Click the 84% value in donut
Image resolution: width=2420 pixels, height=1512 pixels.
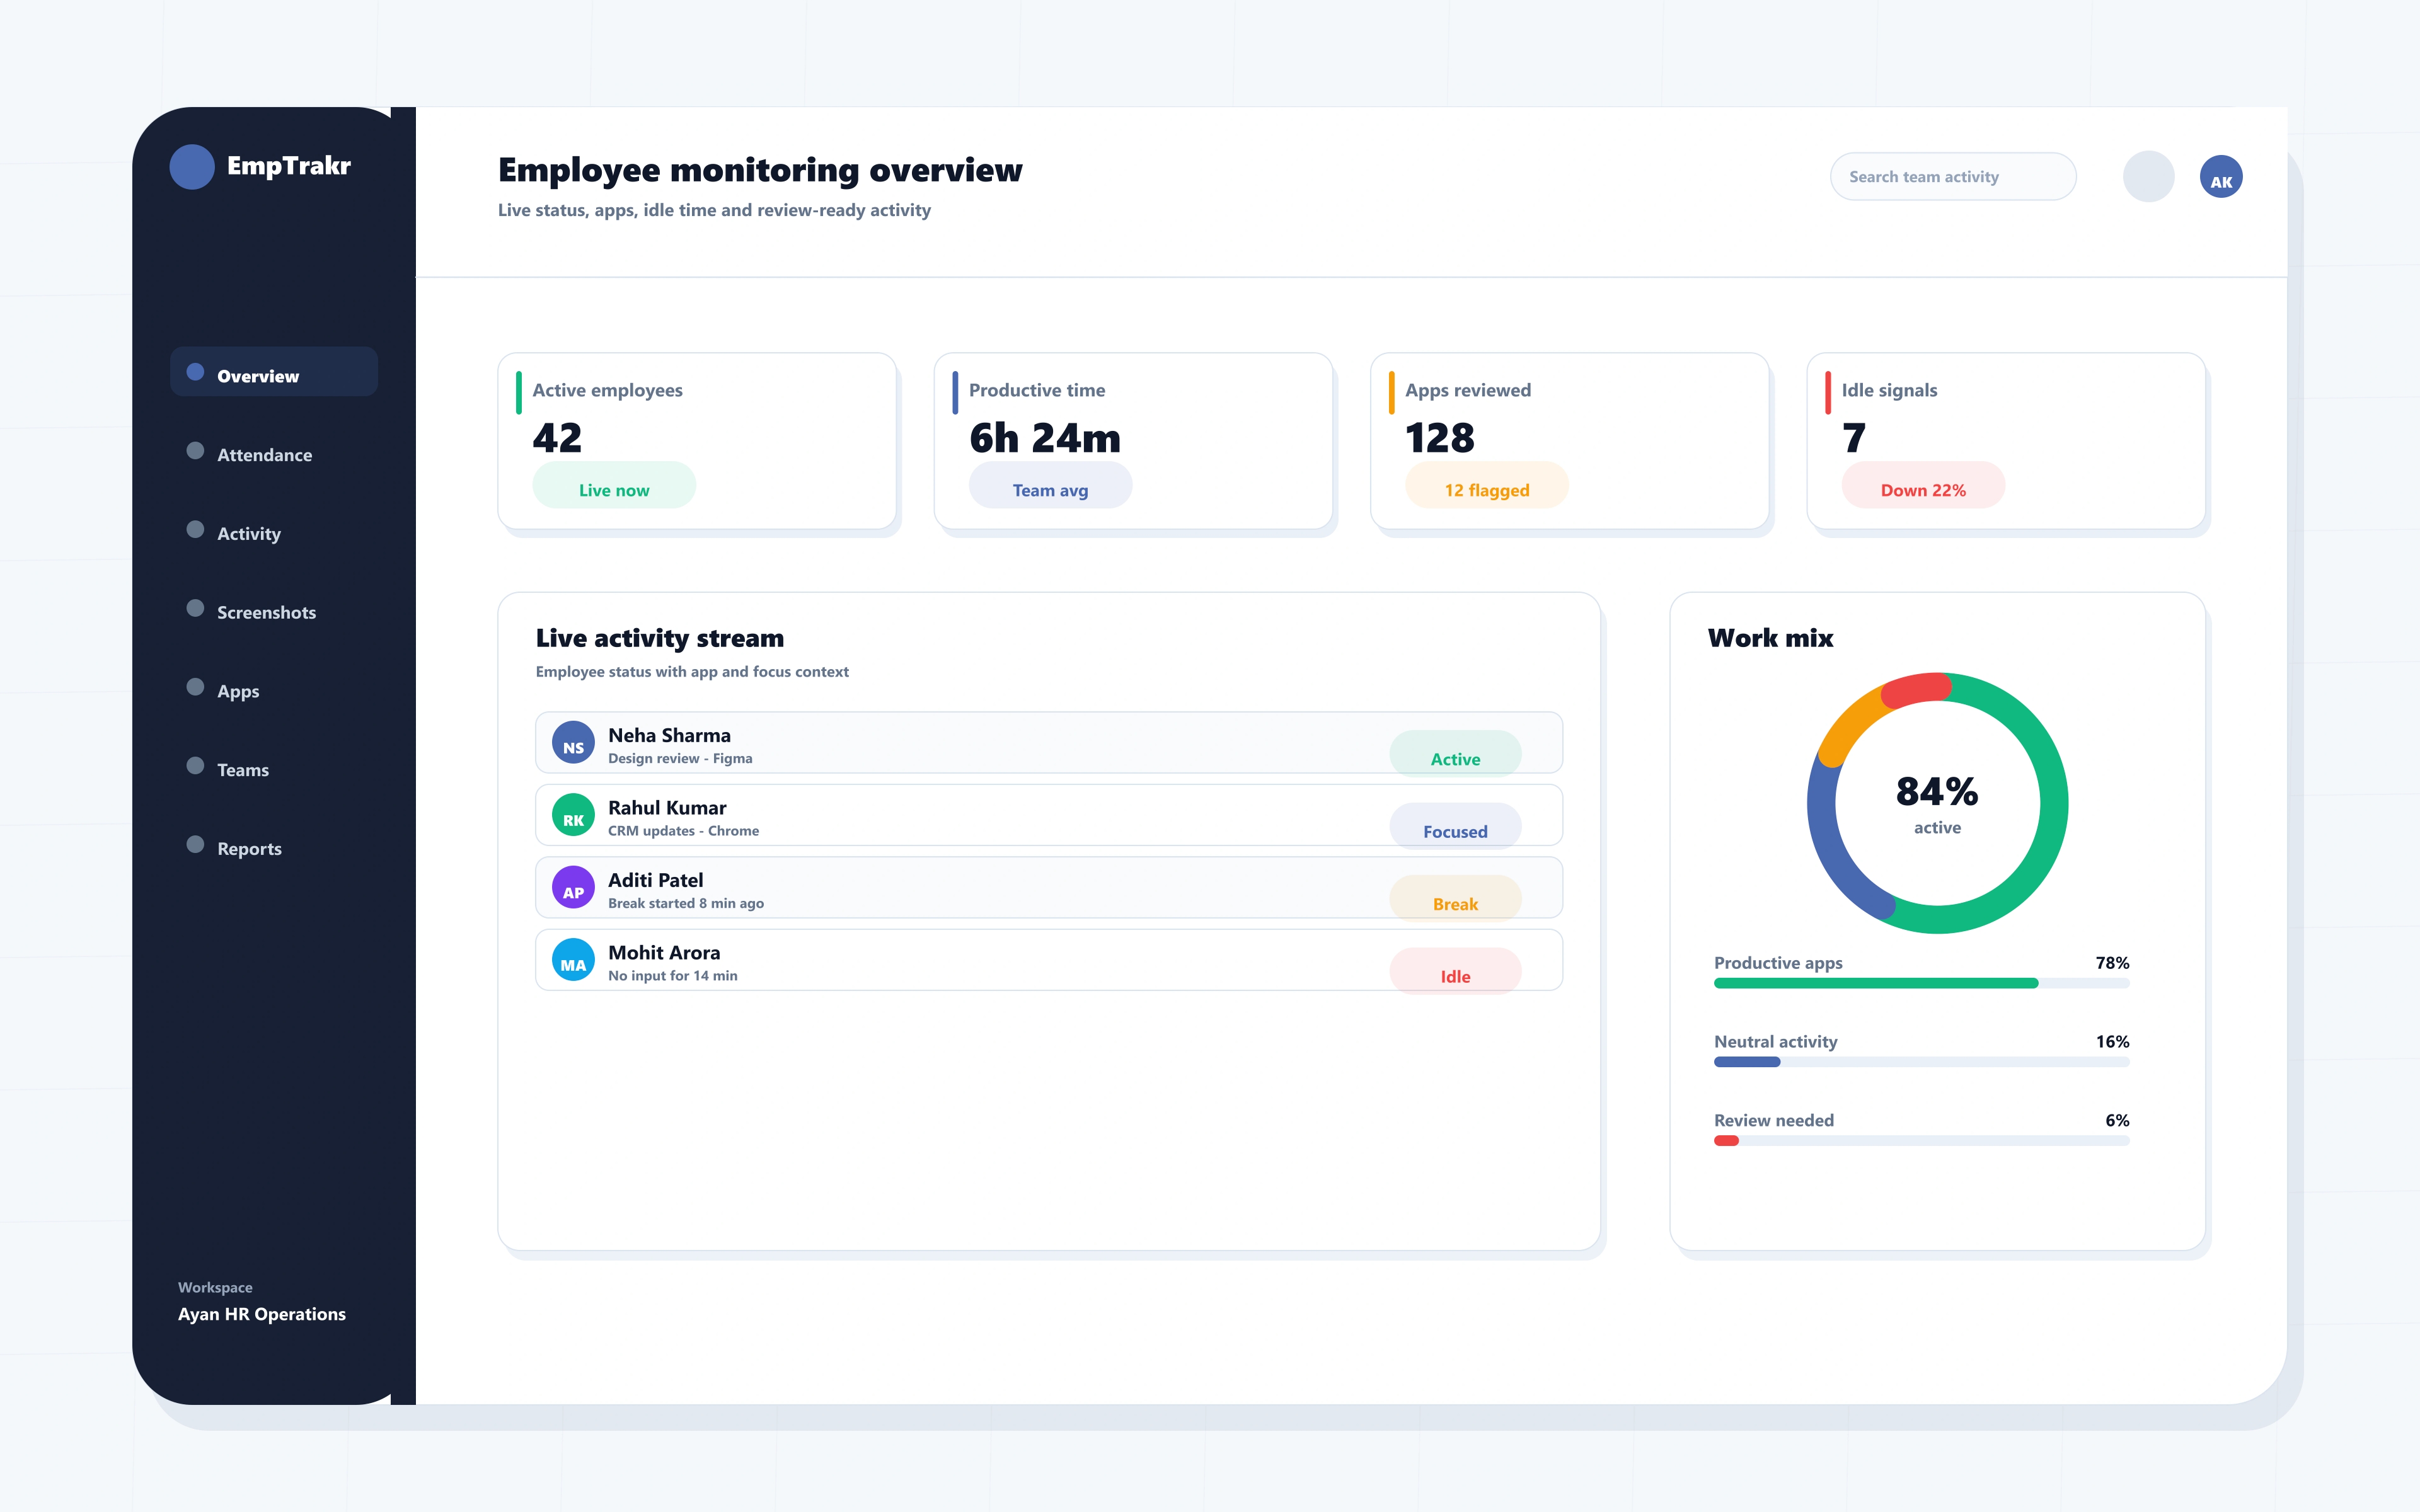point(1937,791)
